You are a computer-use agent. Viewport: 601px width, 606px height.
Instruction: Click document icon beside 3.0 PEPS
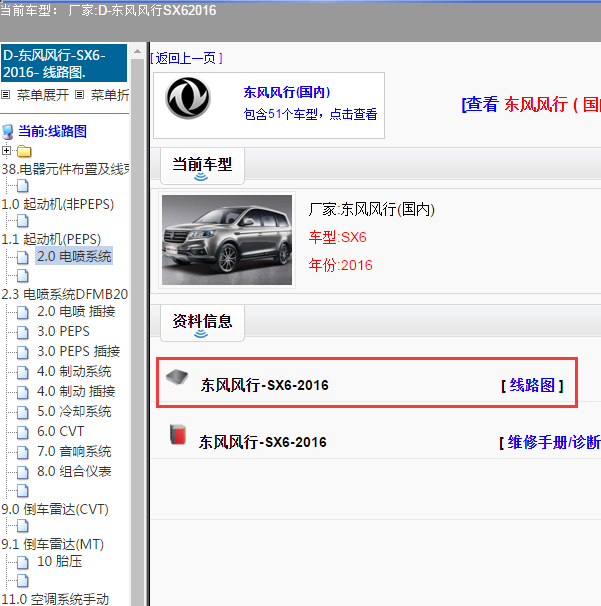(x=23, y=332)
